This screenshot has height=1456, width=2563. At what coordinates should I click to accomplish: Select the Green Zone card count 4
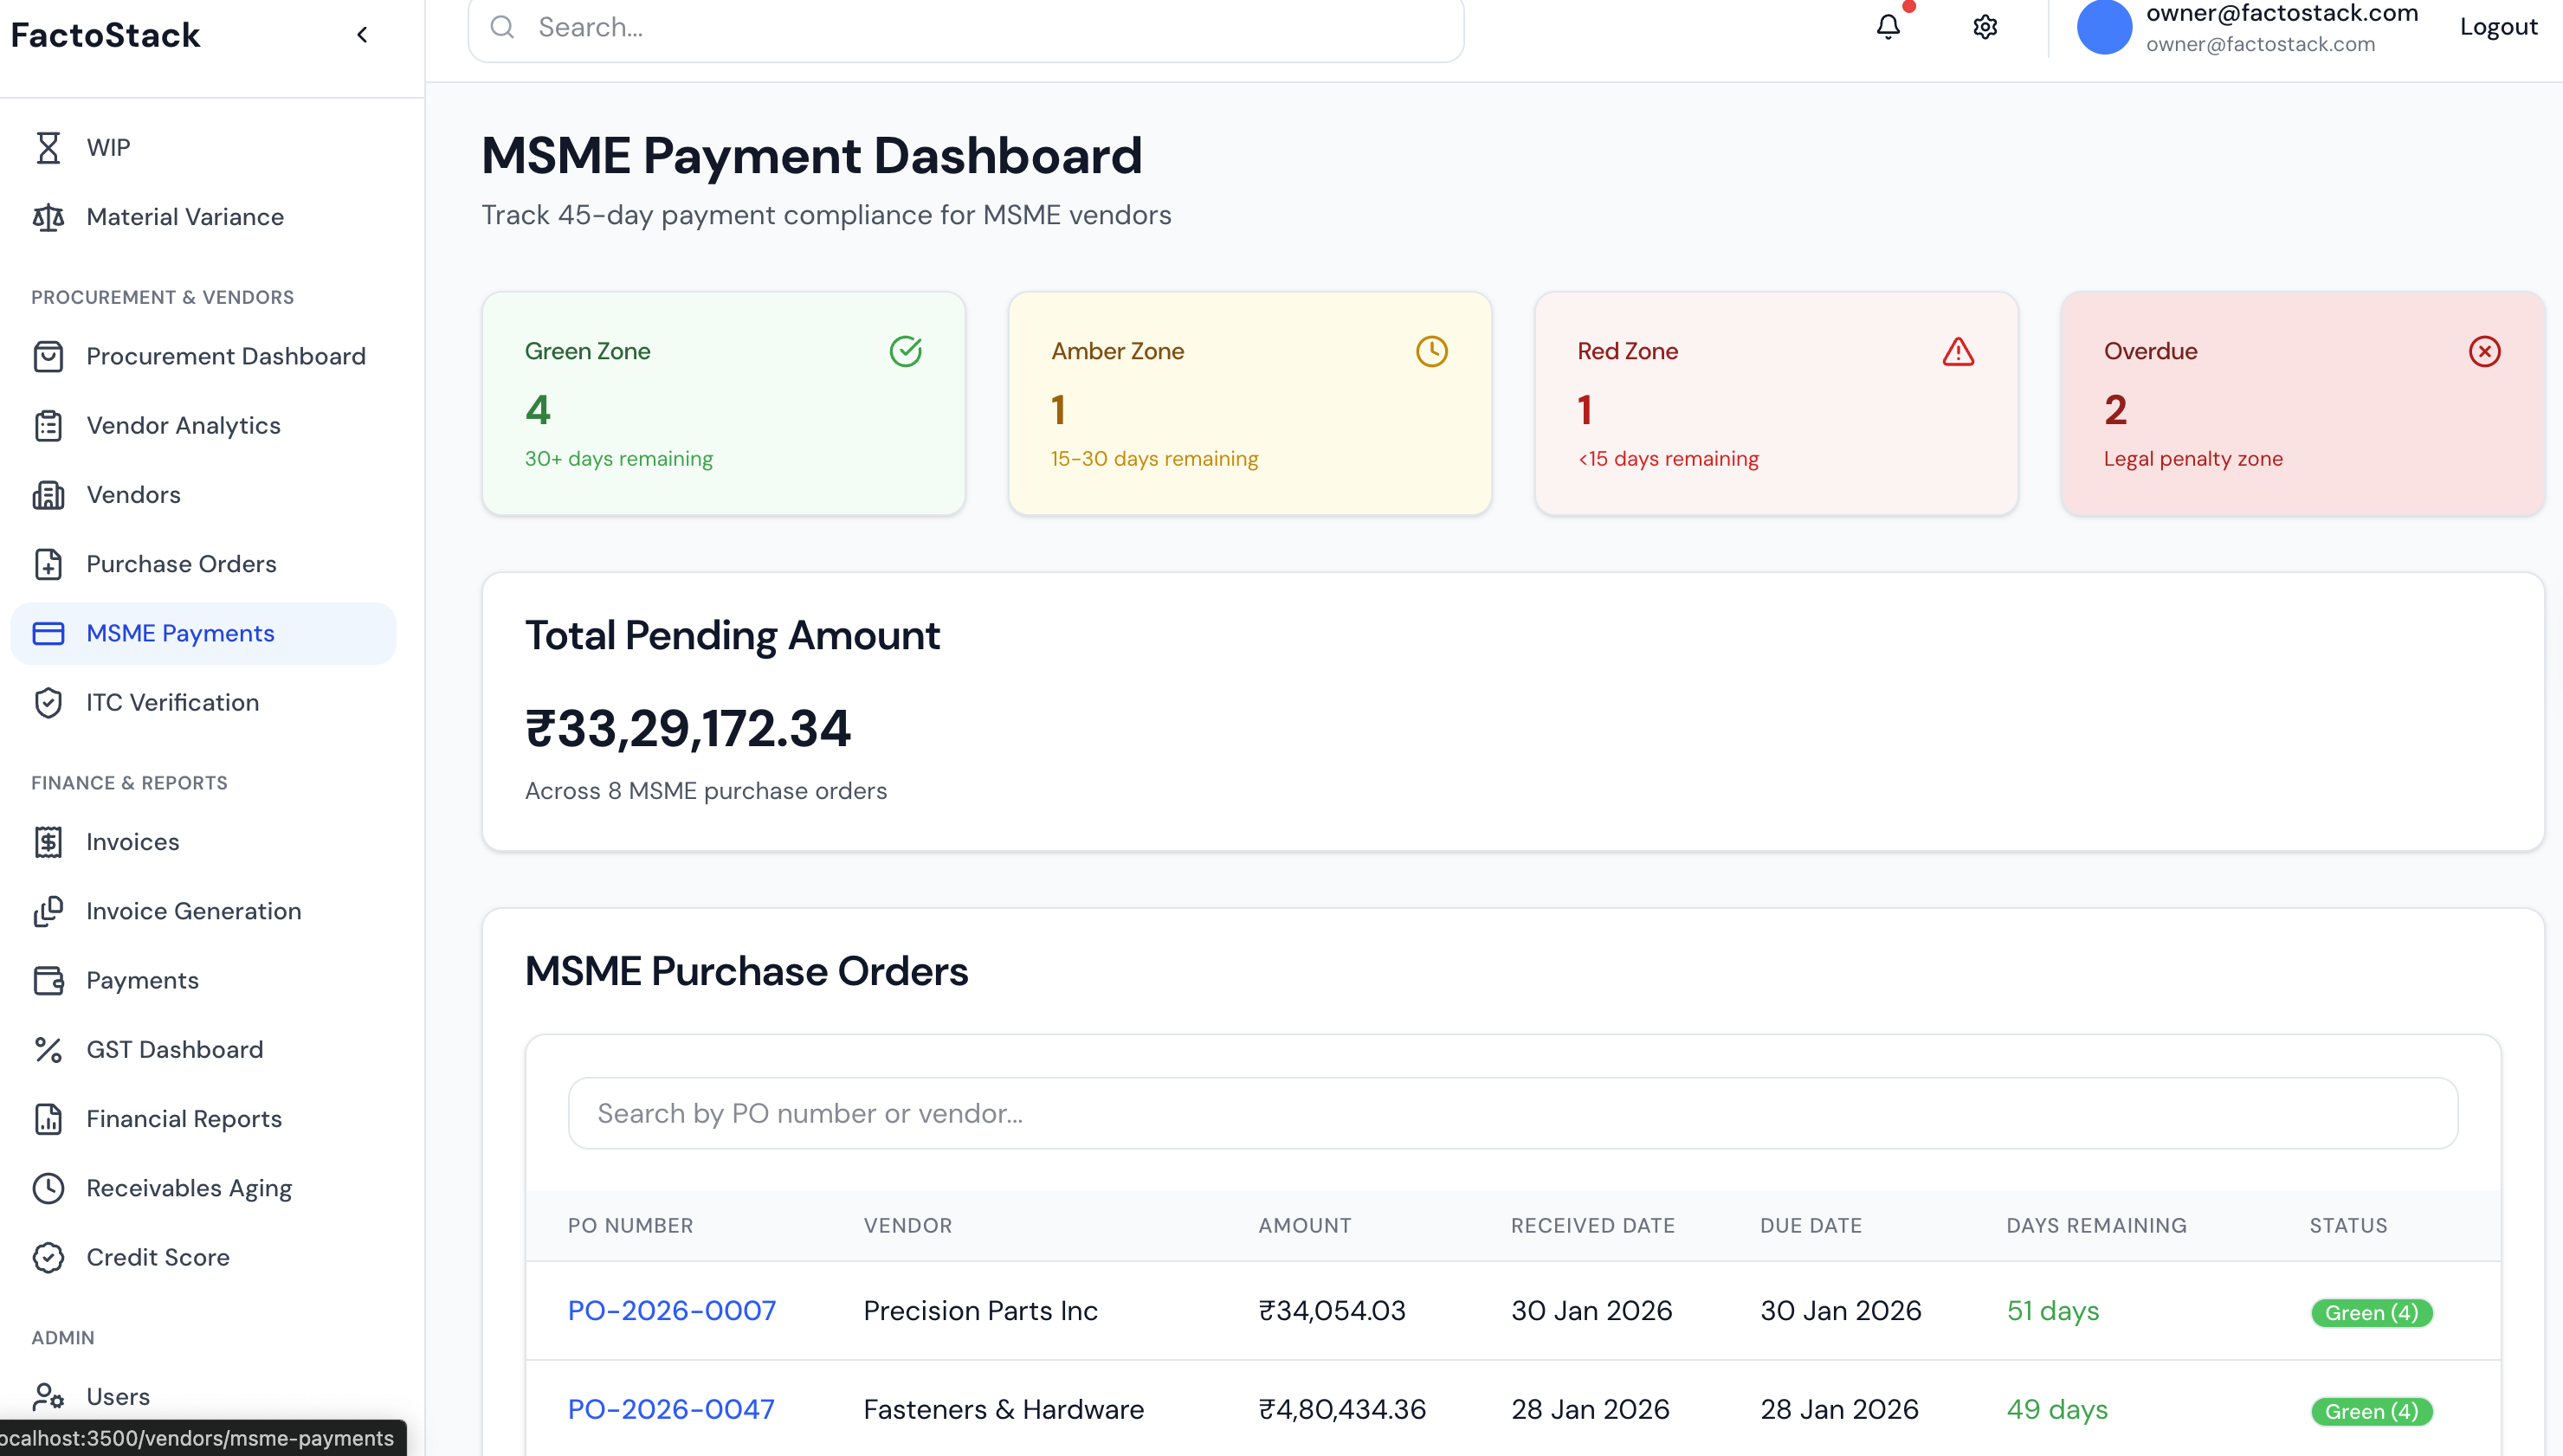click(538, 409)
